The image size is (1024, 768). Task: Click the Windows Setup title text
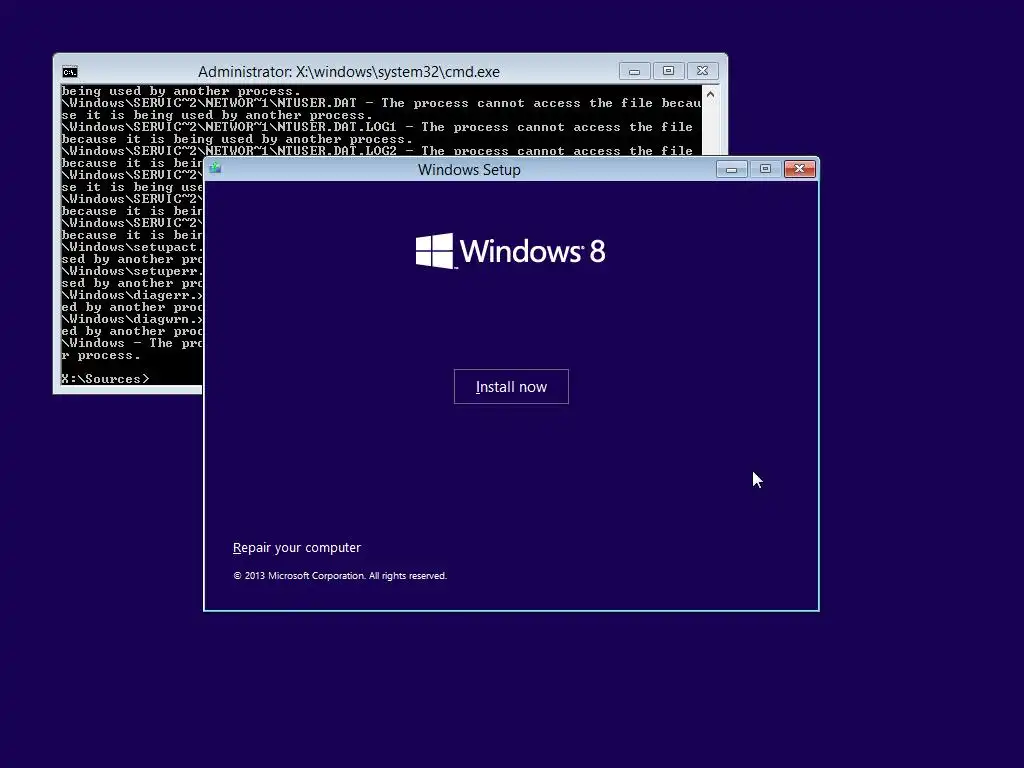click(469, 170)
